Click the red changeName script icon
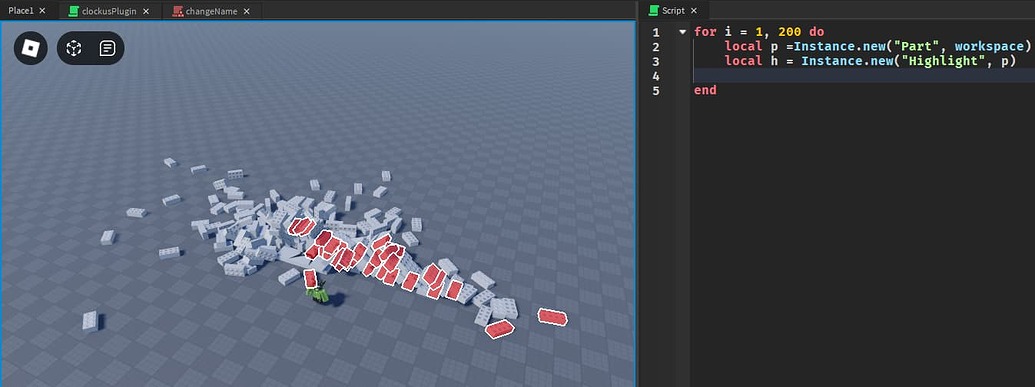This screenshot has width=1035, height=387. (x=177, y=11)
